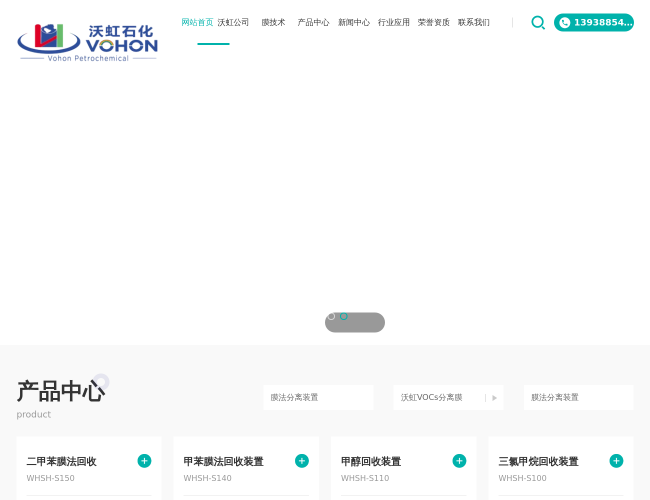Image resolution: width=650 pixels, height=500 pixels.
Task: Select the teal second carousel dot
Action: 344,317
